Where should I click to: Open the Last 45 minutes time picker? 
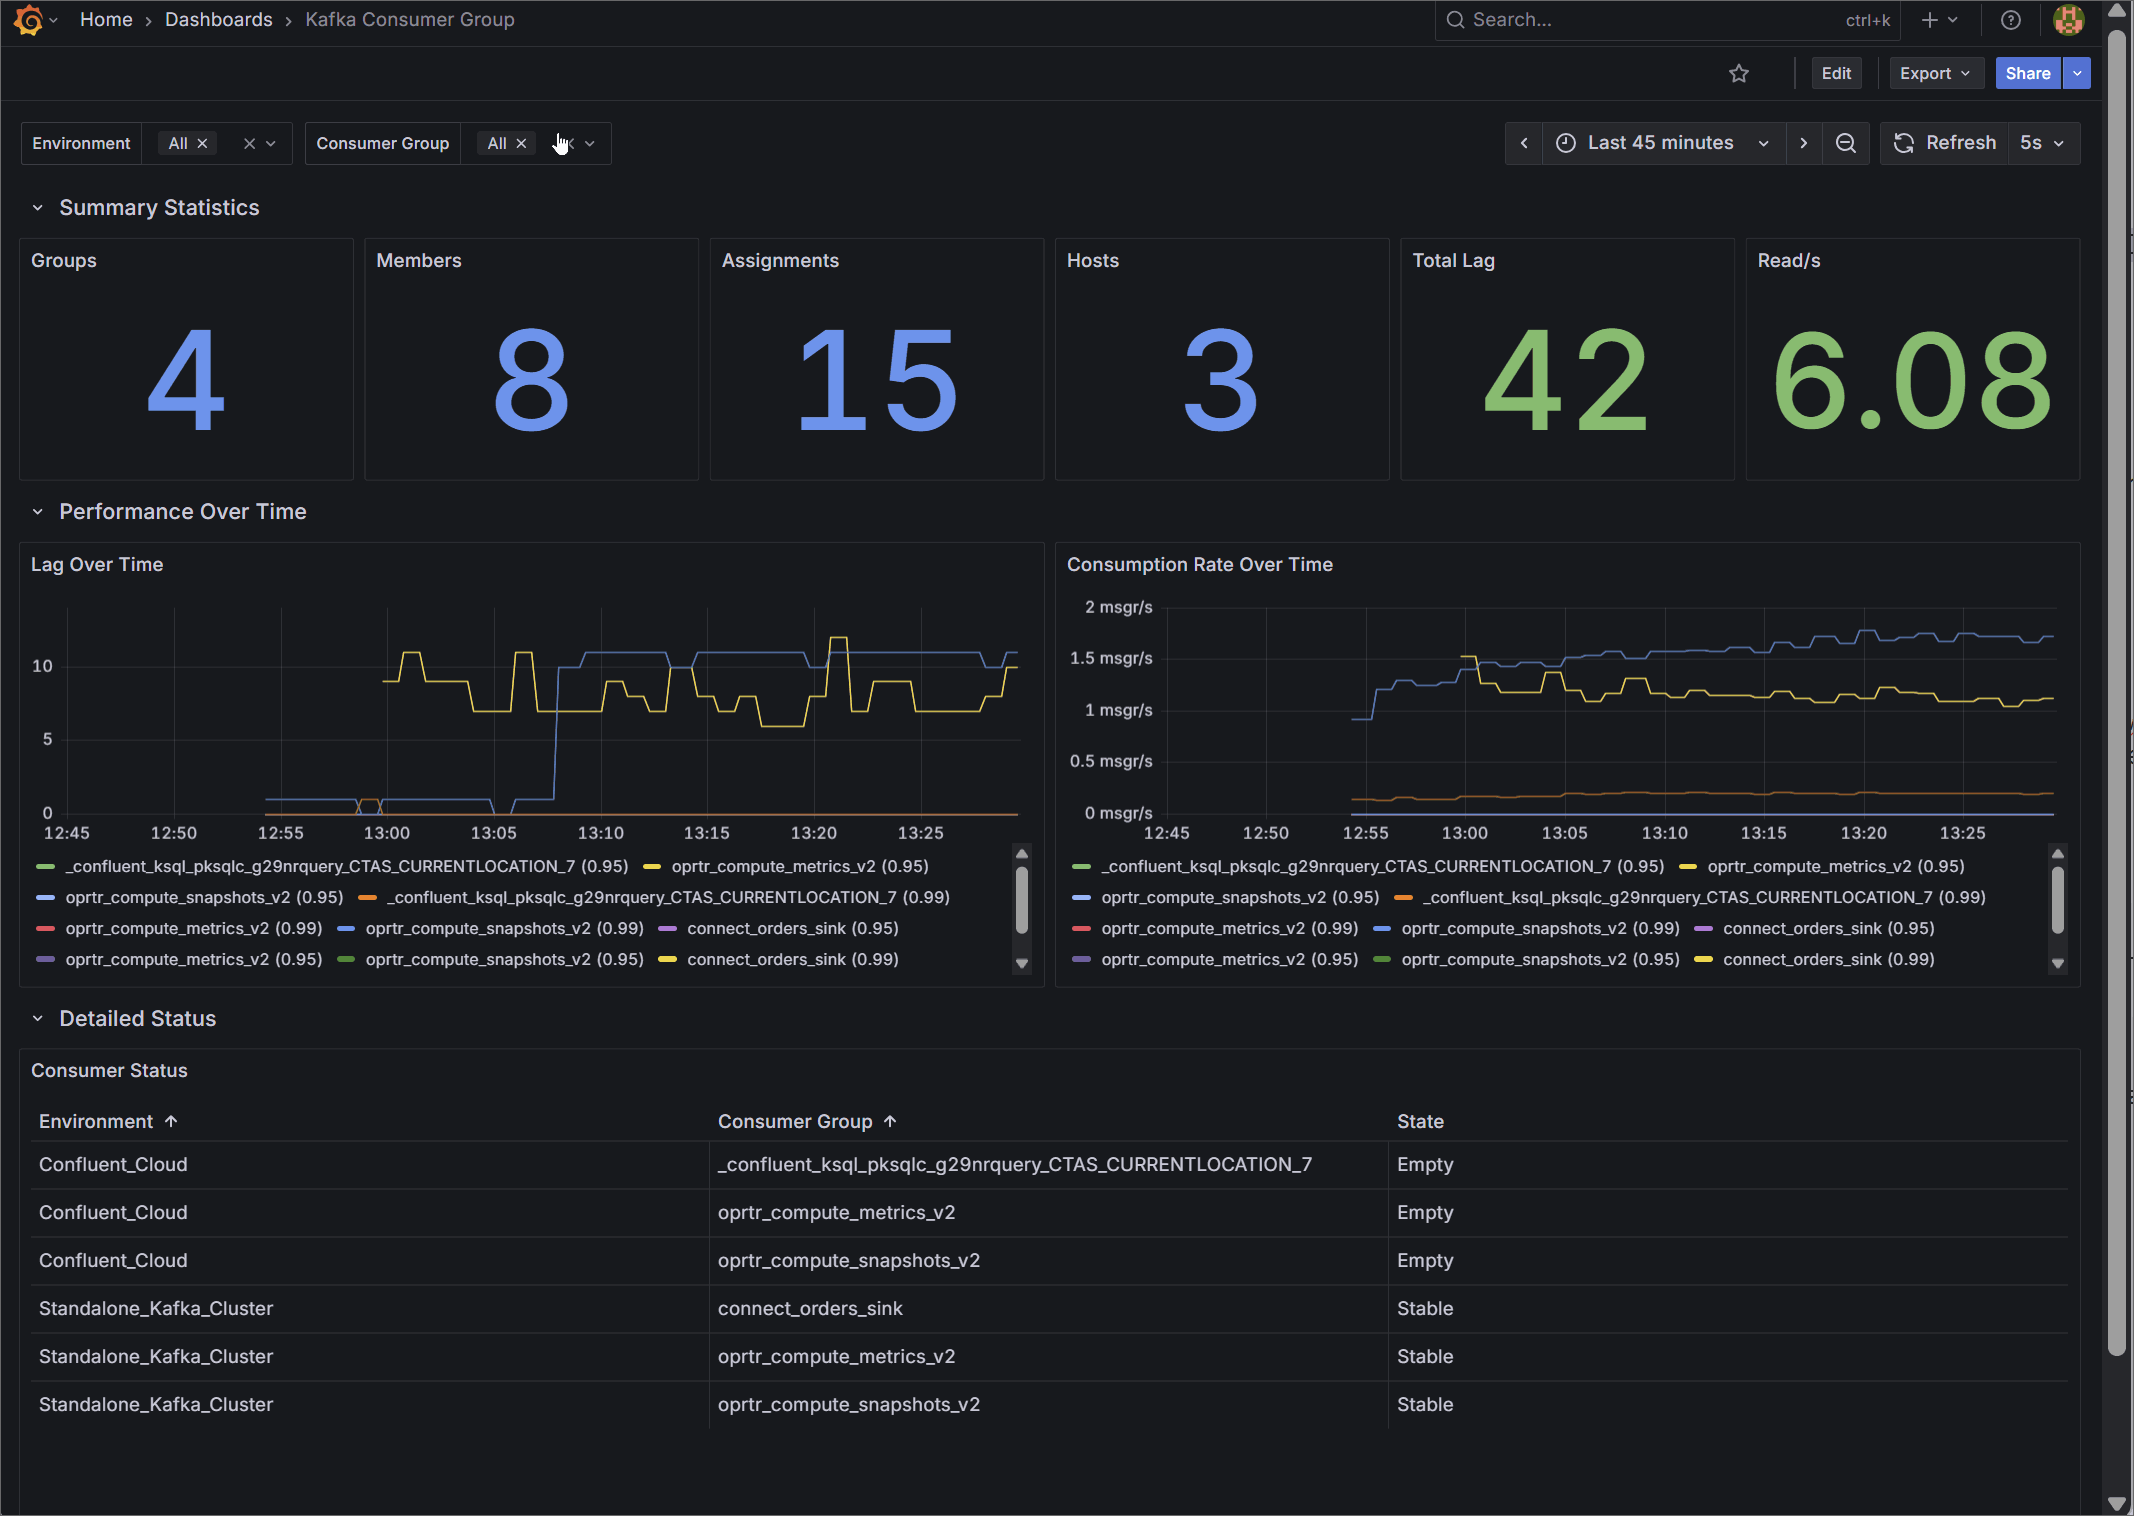[x=1662, y=143]
